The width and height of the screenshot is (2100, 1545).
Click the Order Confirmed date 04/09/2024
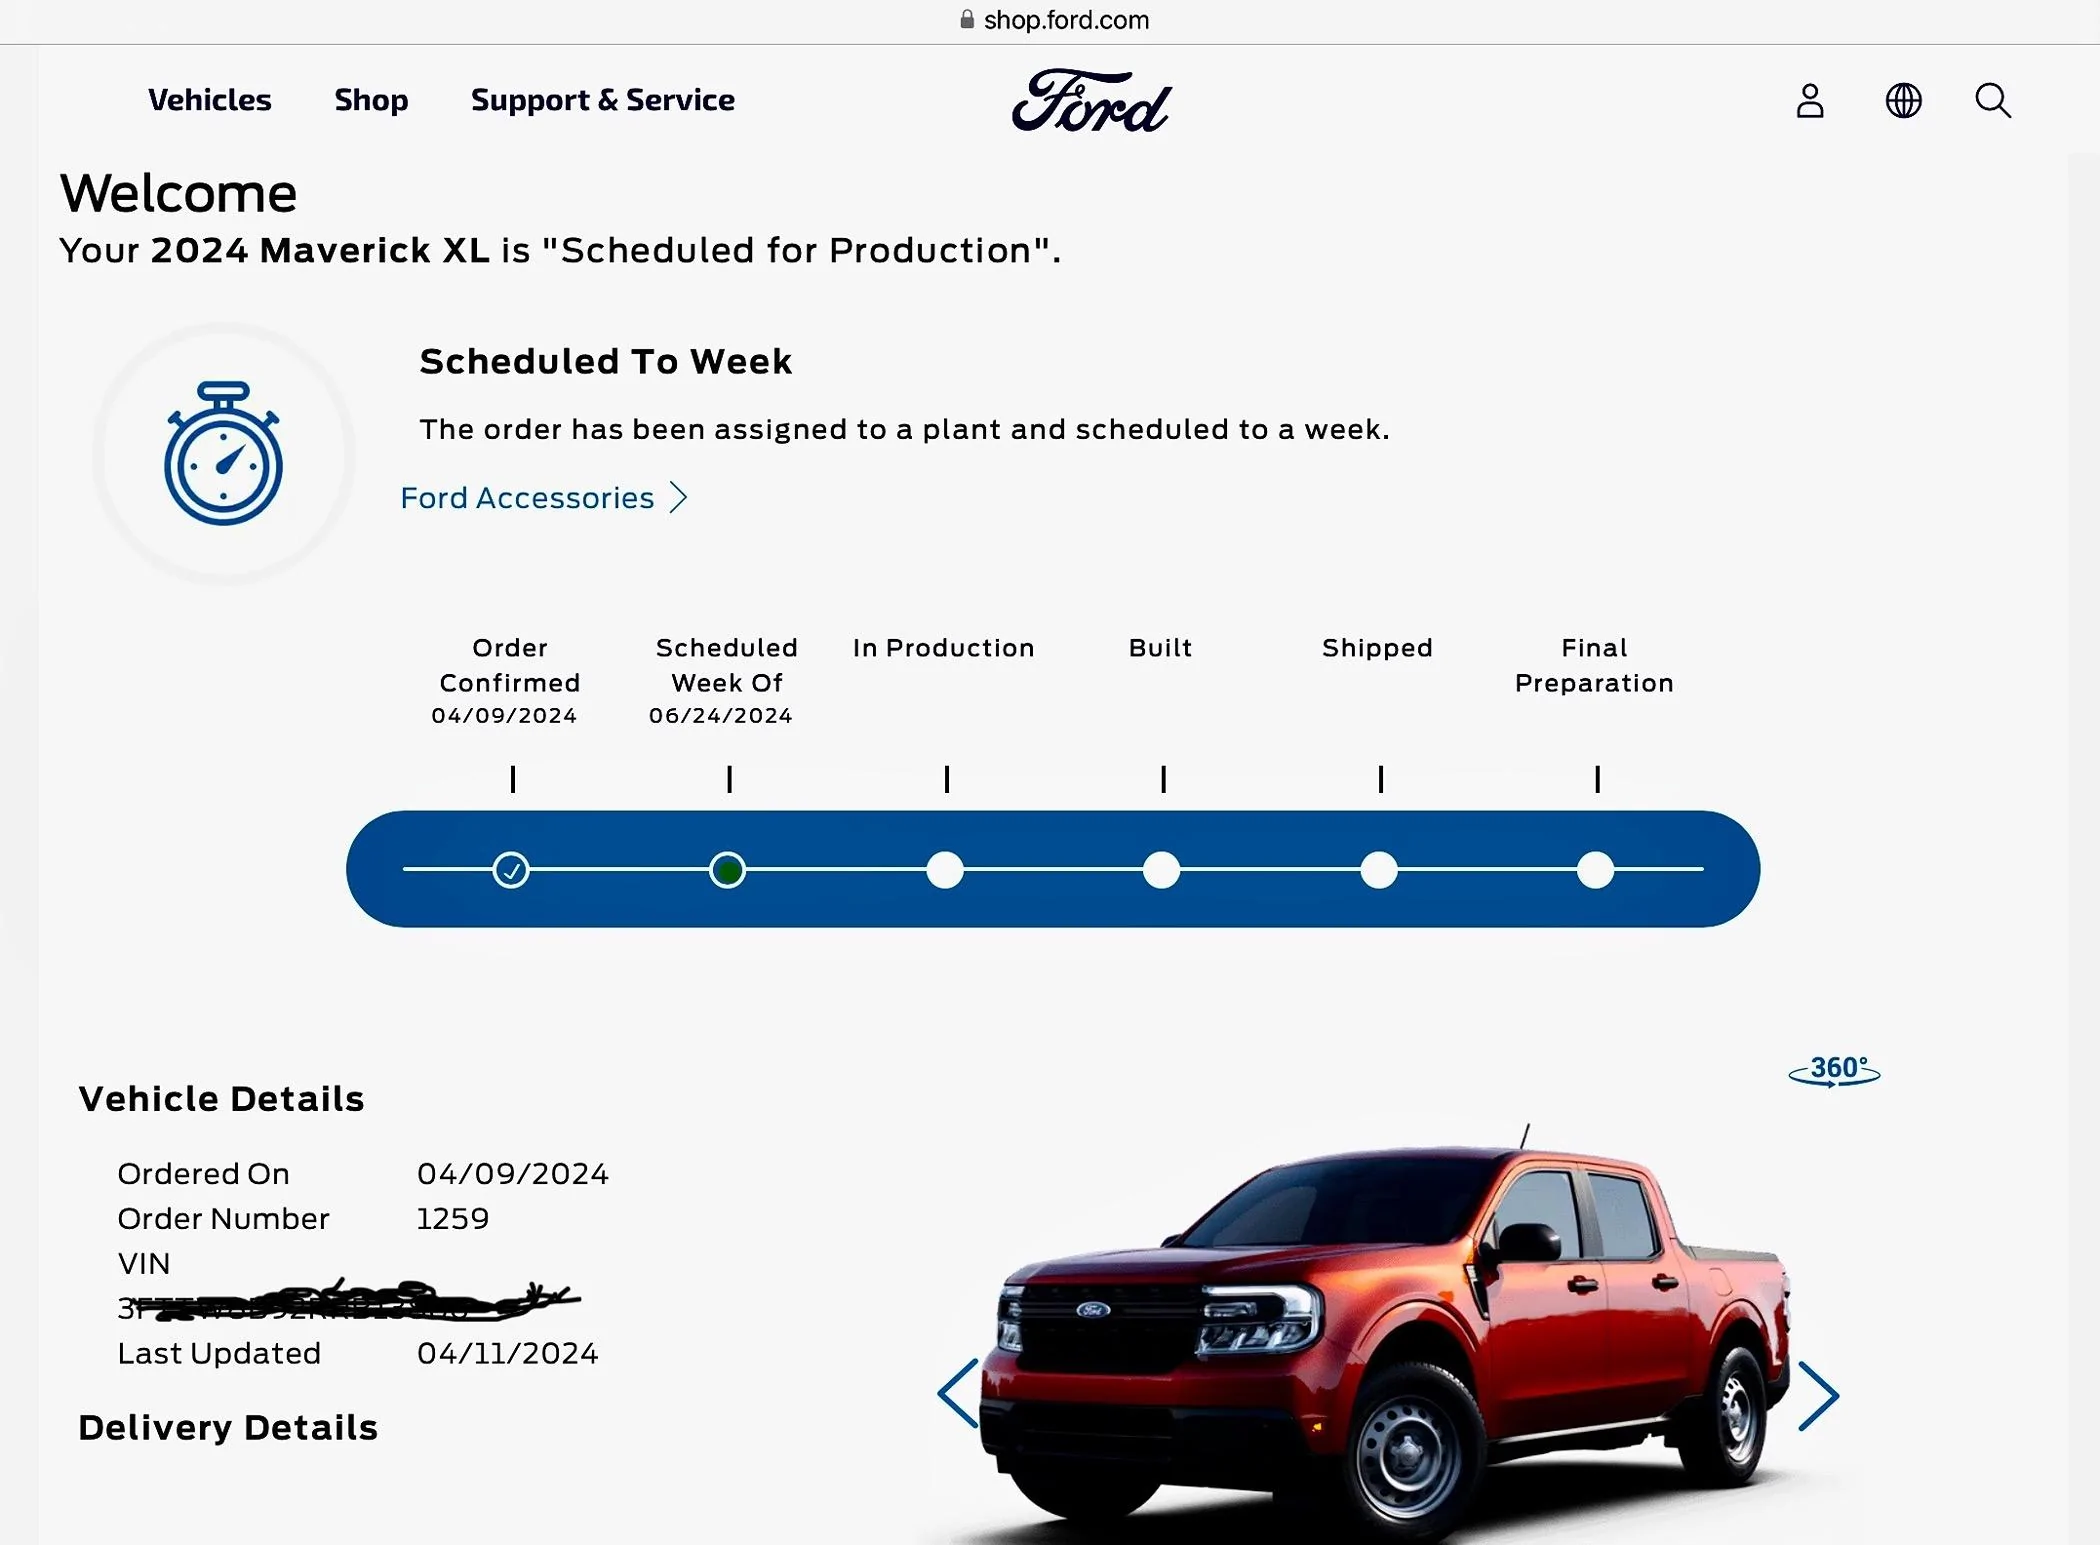[x=504, y=716]
